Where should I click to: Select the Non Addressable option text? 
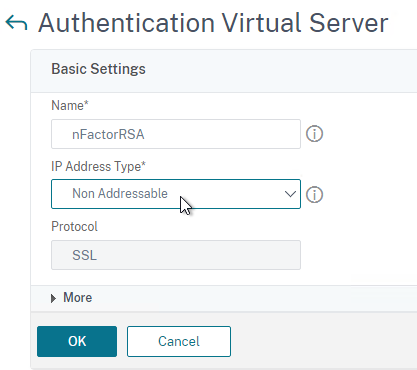[x=120, y=194]
